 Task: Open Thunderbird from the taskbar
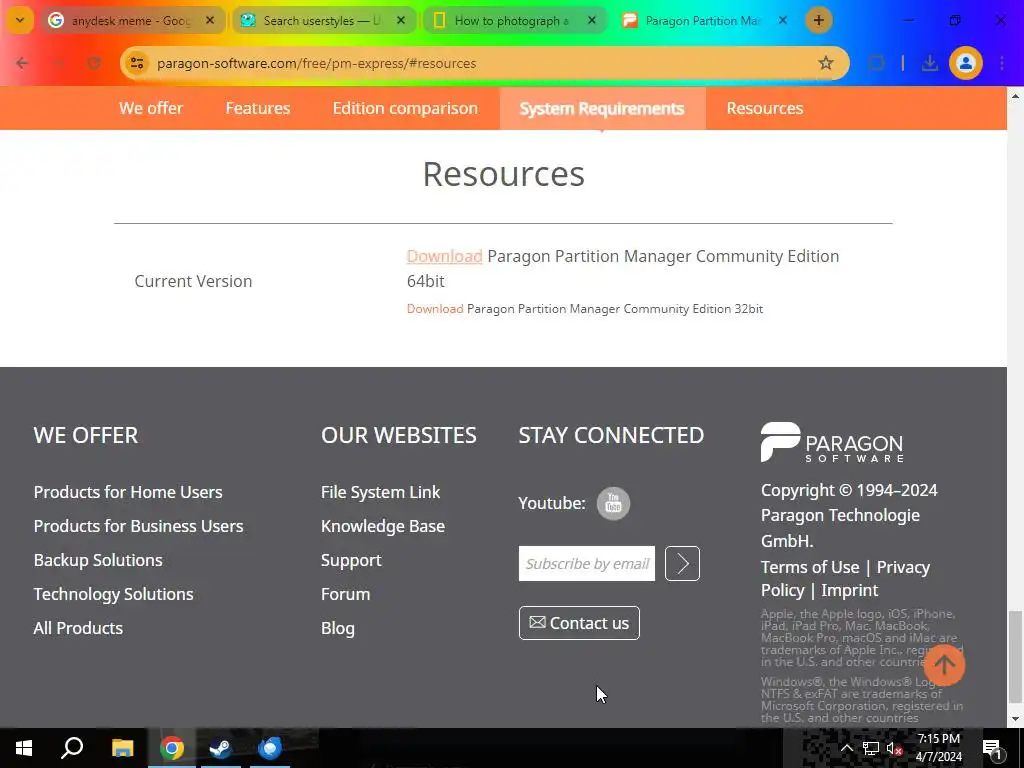(270, 748)
